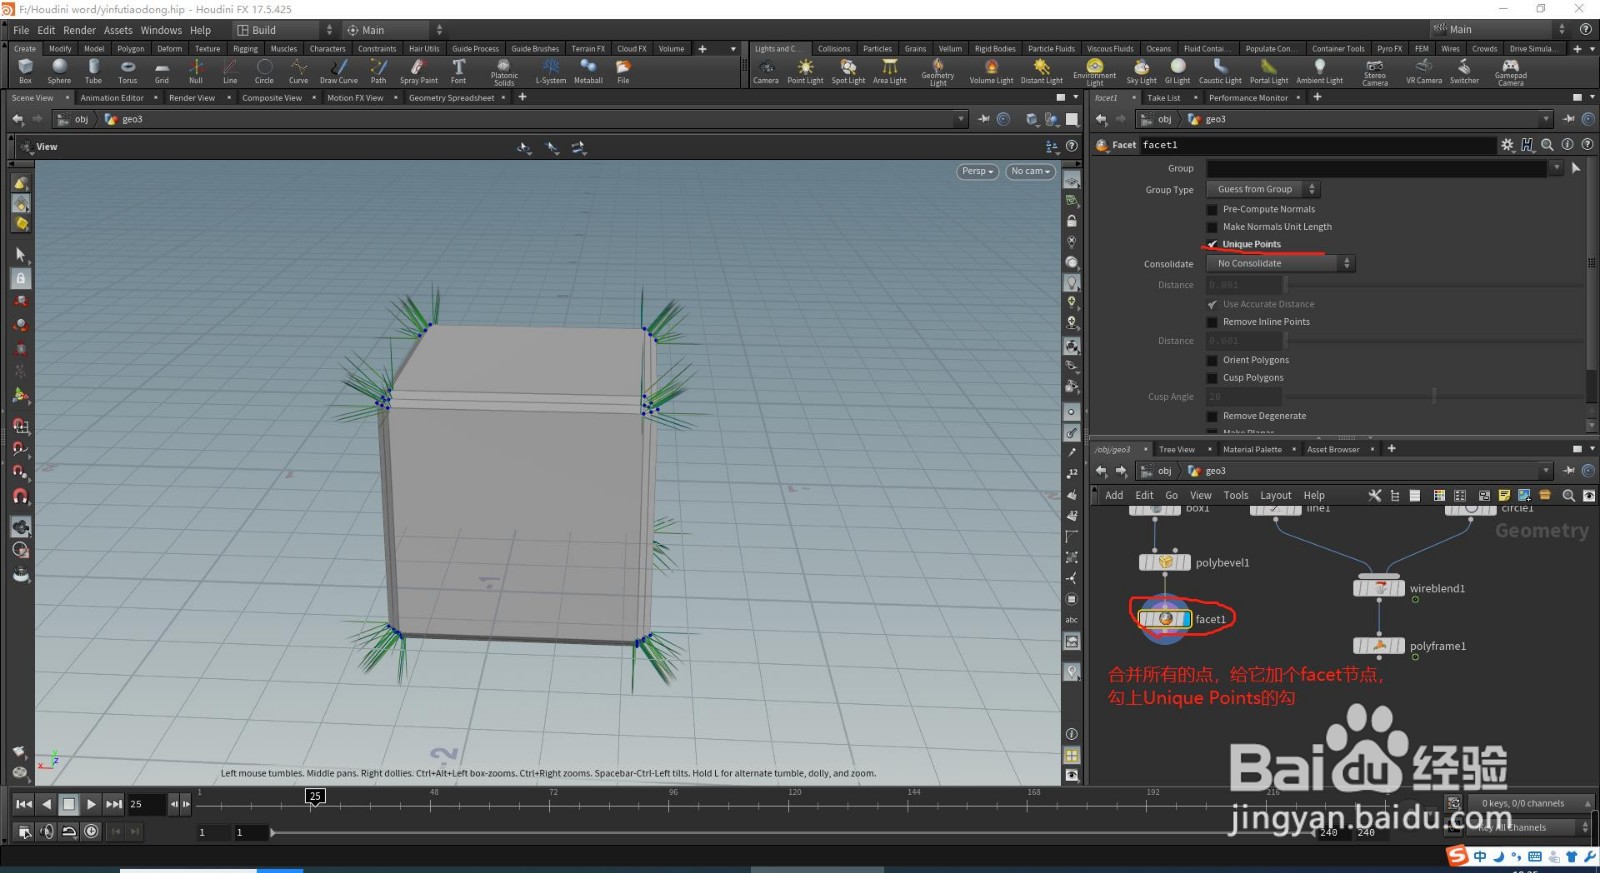Select the Line shelf tool
Viewport: 1600px width, 873px height.
230,71
